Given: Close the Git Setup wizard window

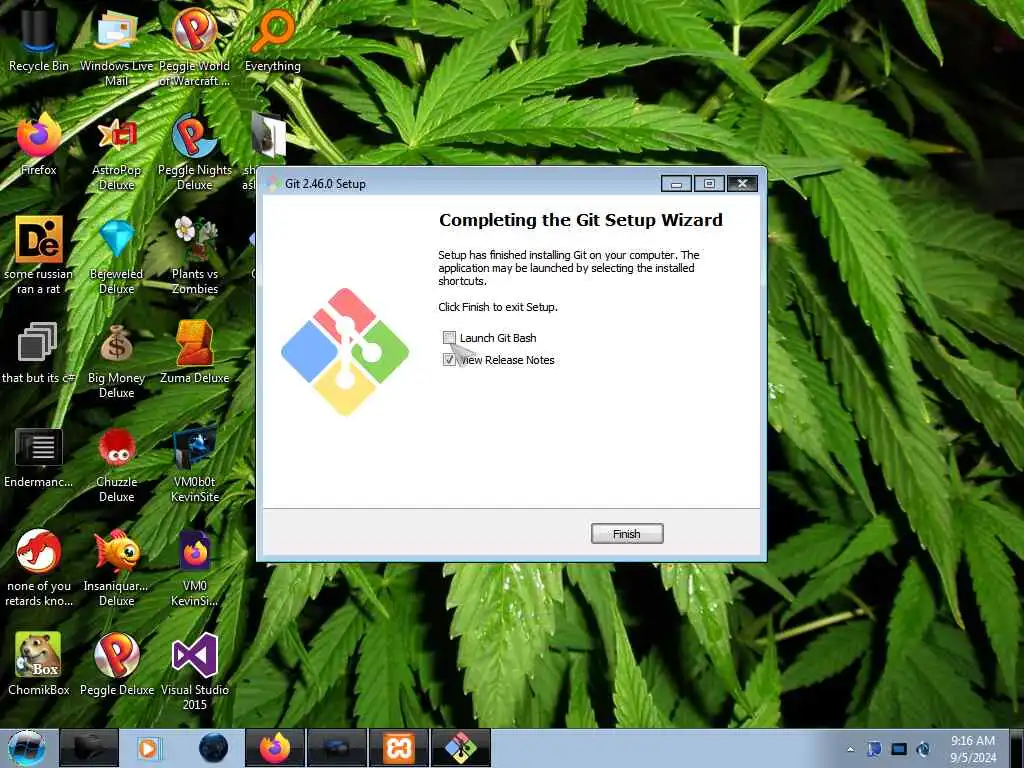Looking at the screenshot, I should pos(743,184).
